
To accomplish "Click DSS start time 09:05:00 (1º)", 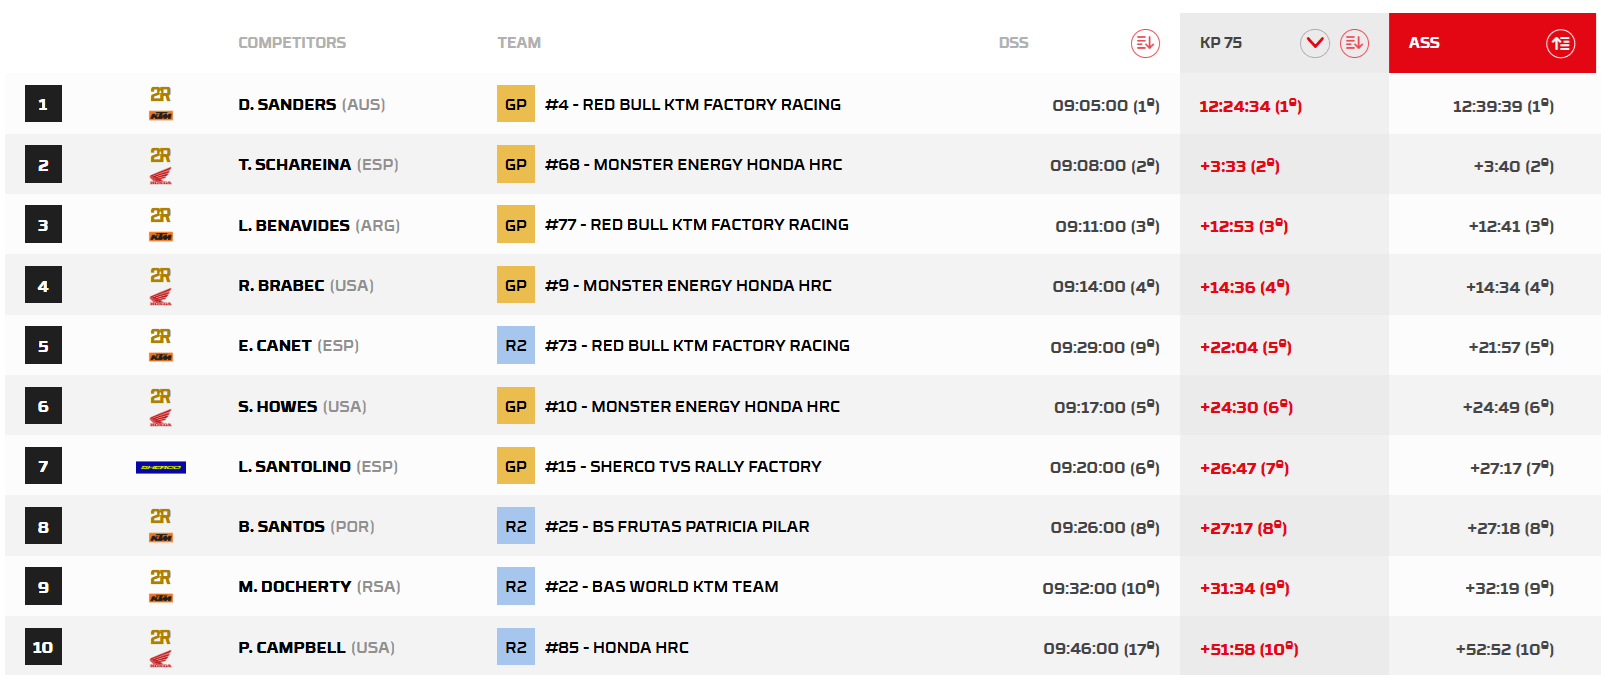I will click(1106, 105).
